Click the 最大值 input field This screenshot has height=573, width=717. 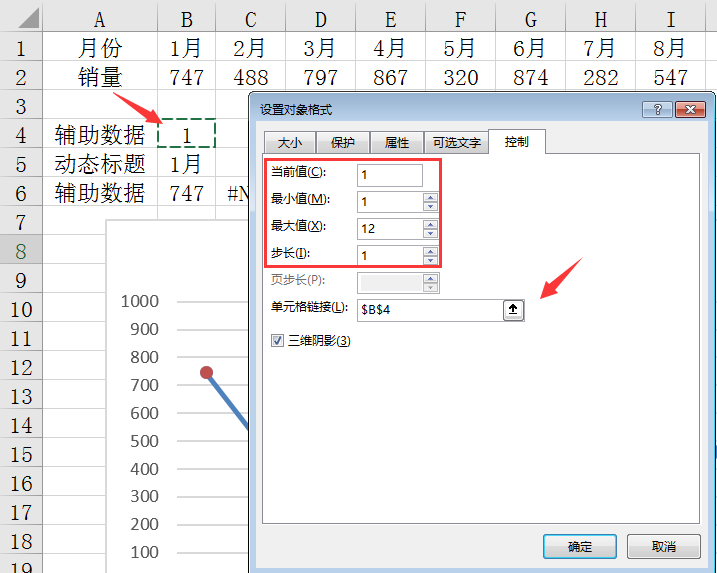[x=390, y=229]
